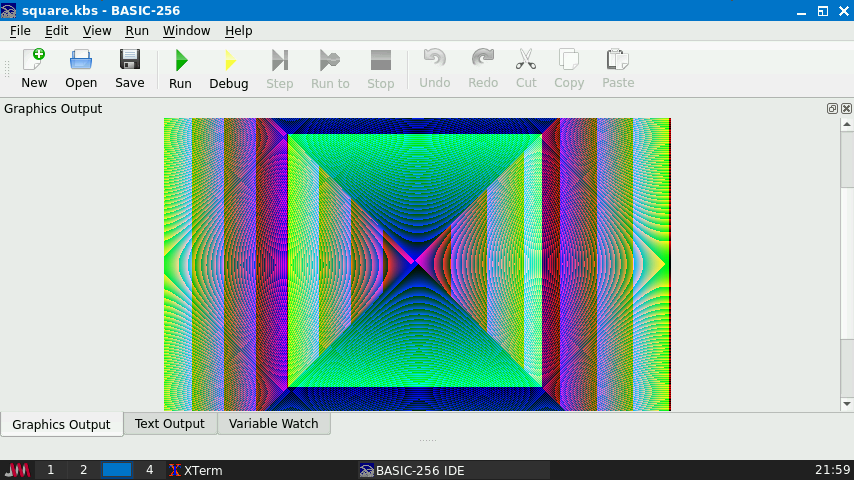The height and width of the screenshot is (480, 854).
Task: Close the Graphics Output panel
Action: tap(846, 109)
